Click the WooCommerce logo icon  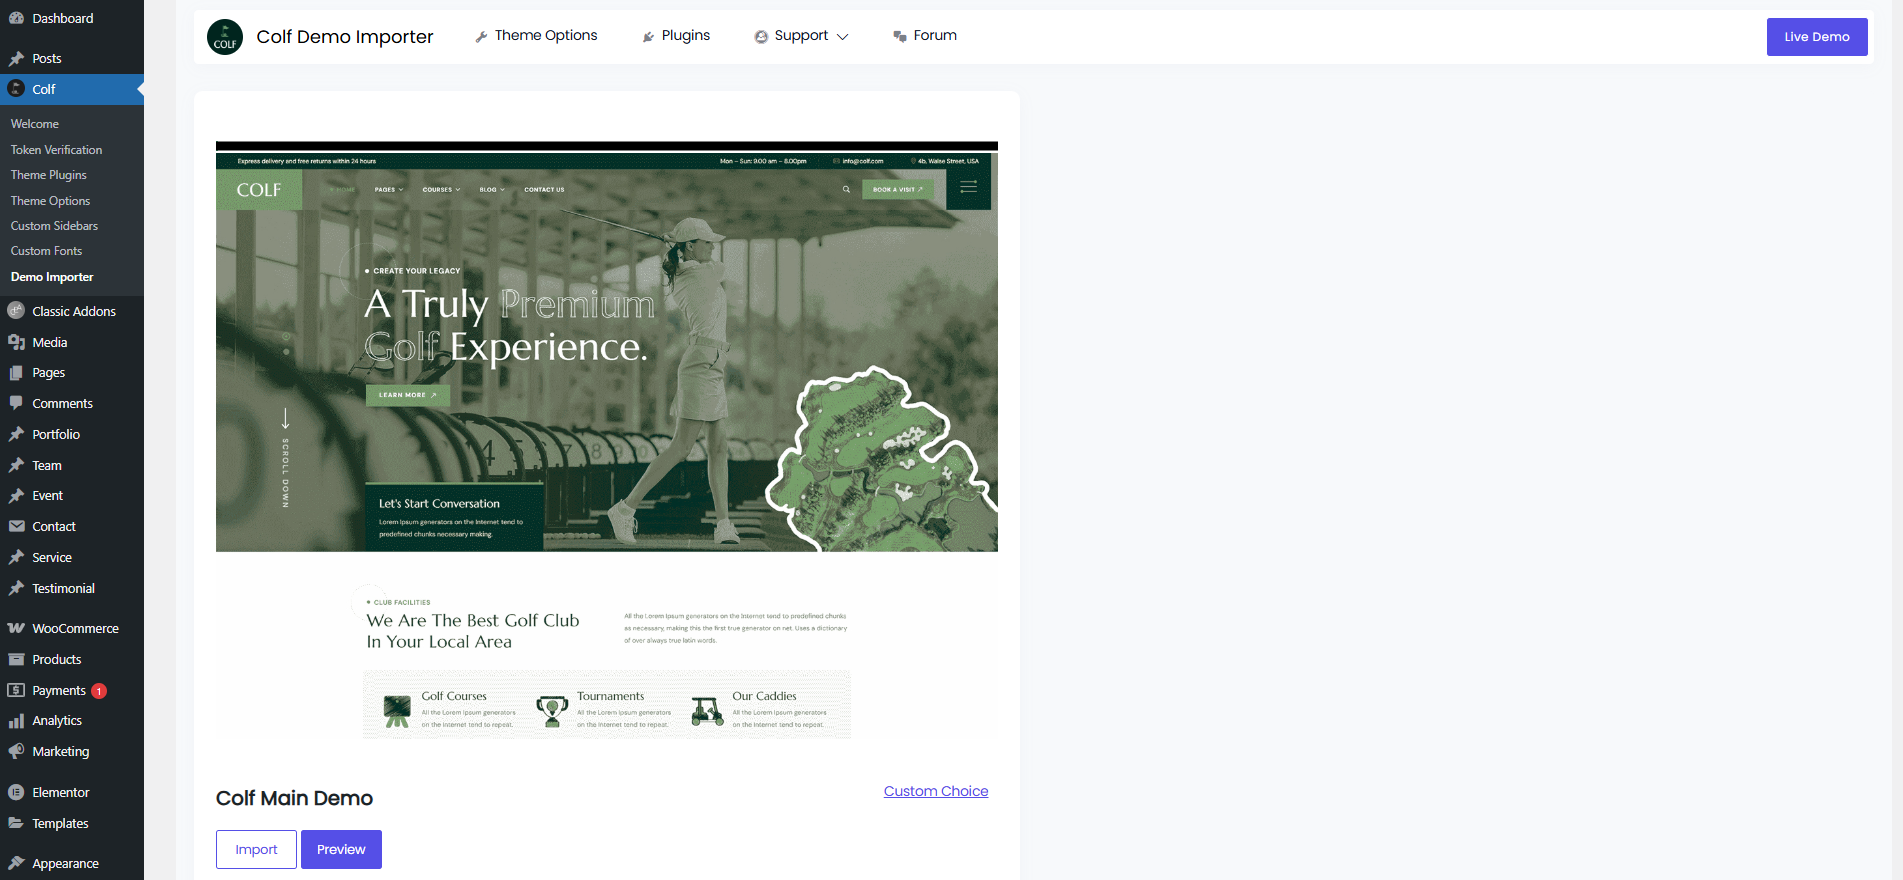pos(16,628)
